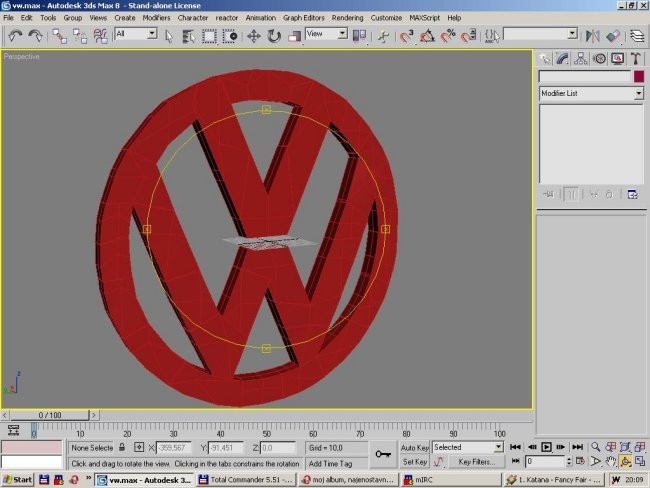Activate the Select and Move tool
This screenshot has width=650, height=488.
click(254, 36)
